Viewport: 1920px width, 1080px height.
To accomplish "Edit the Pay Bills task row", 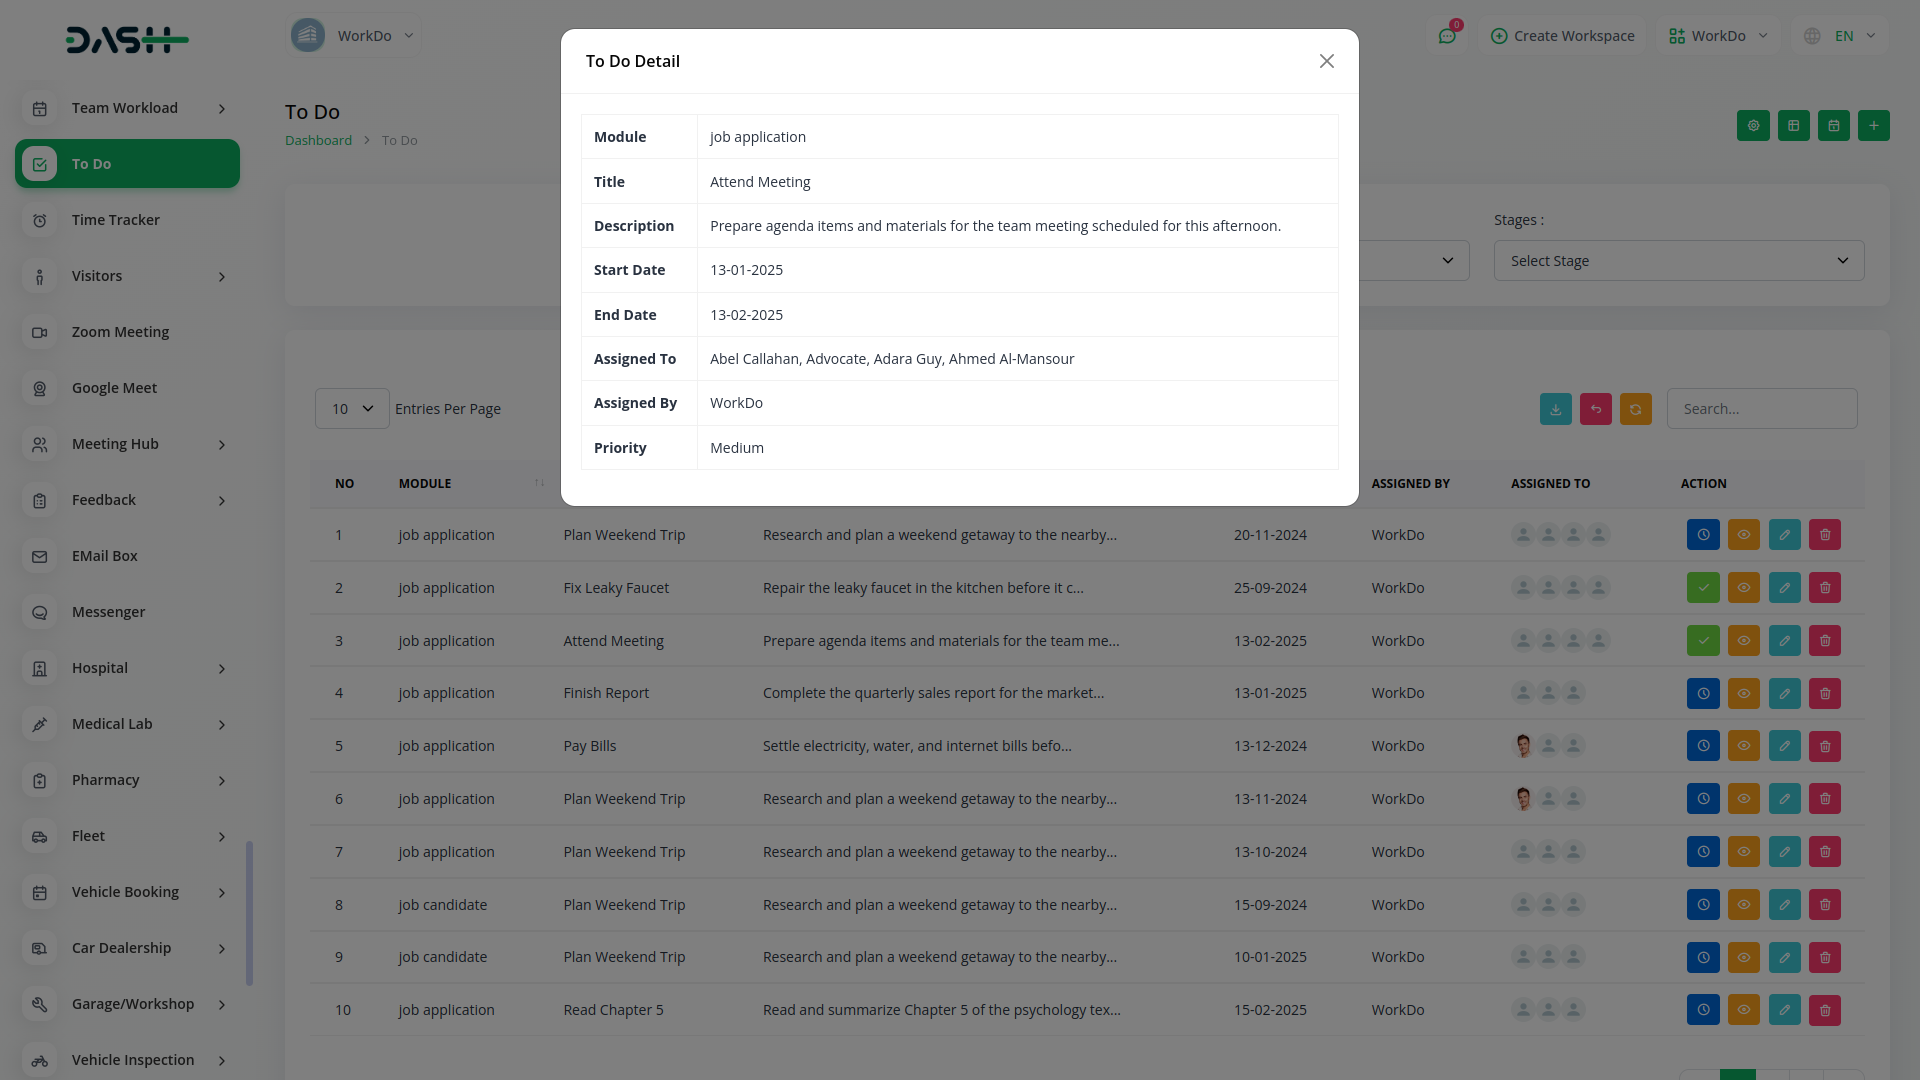I will click(x=1784, y=746).
